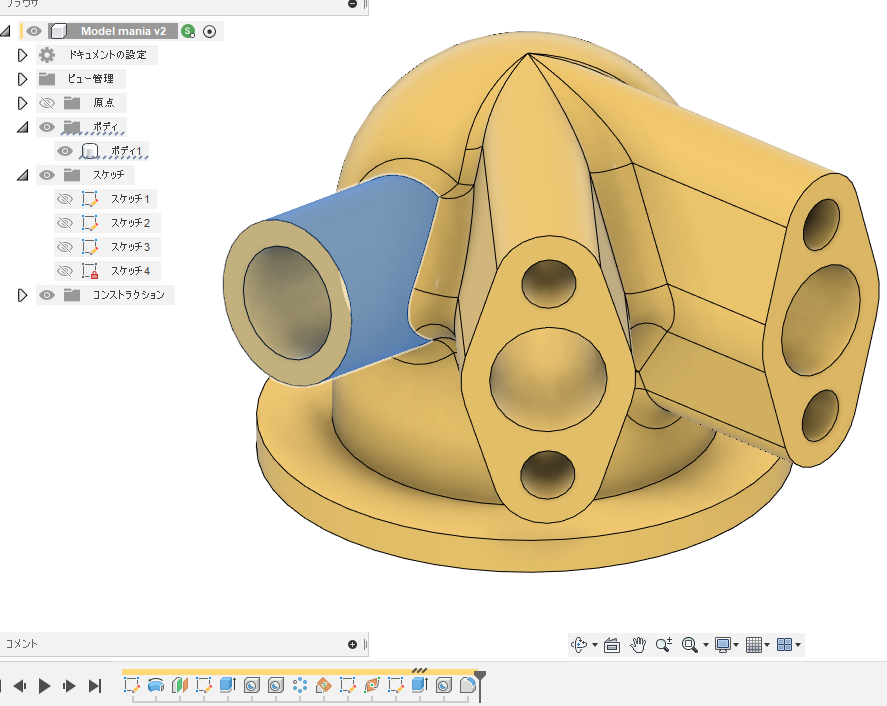Hide ボディ1 with its eye icon

point(63,150)
